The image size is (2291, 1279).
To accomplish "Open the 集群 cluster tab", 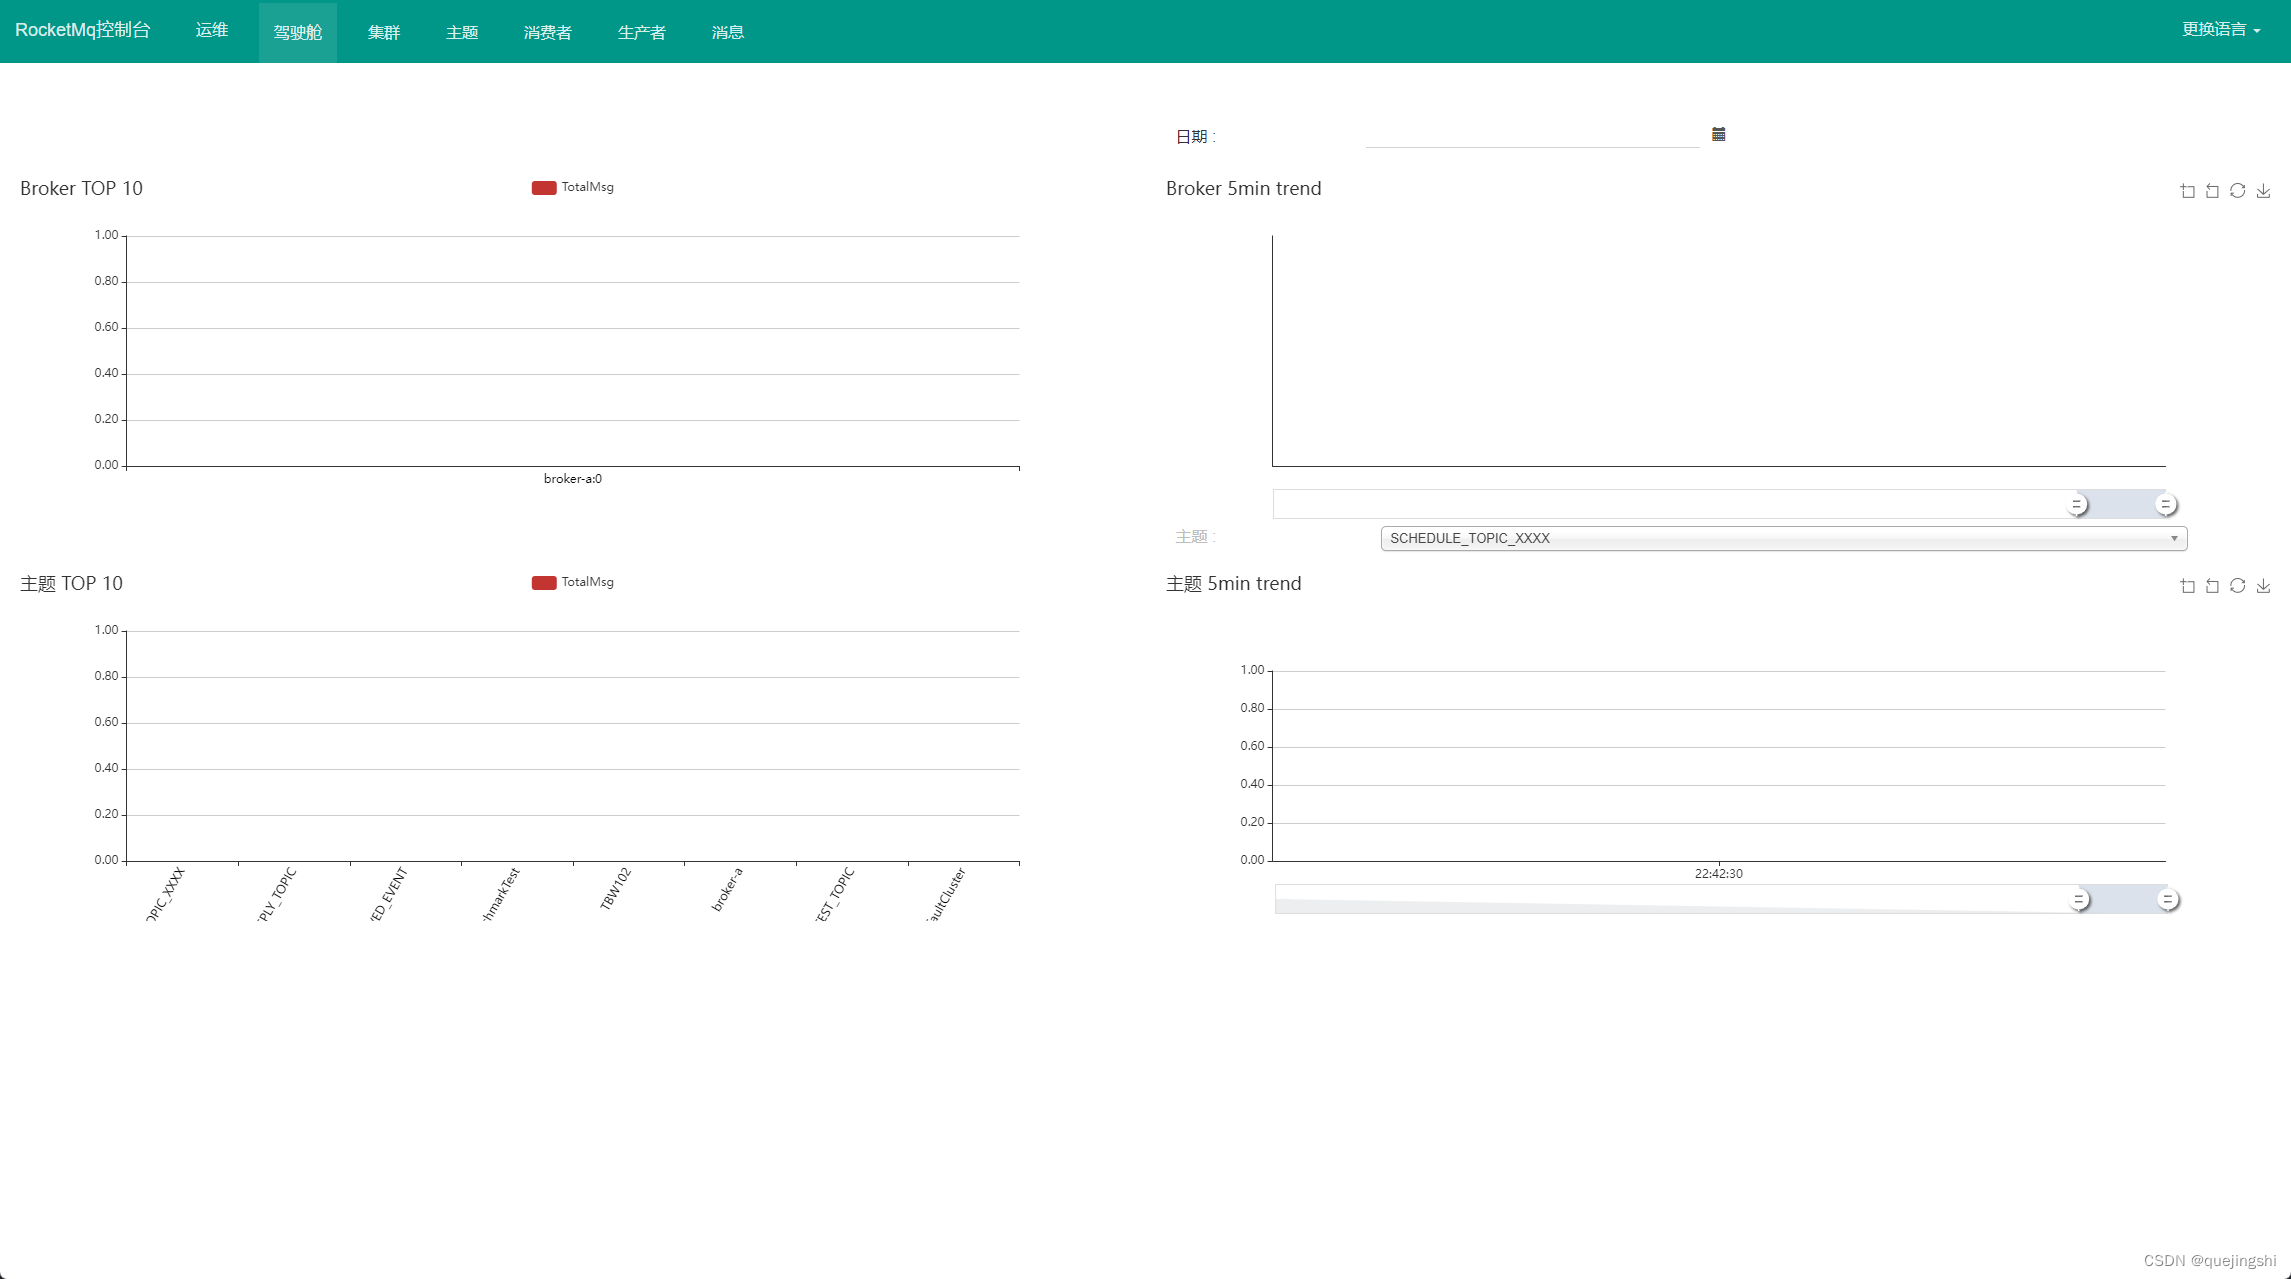I will coord(384,32).
